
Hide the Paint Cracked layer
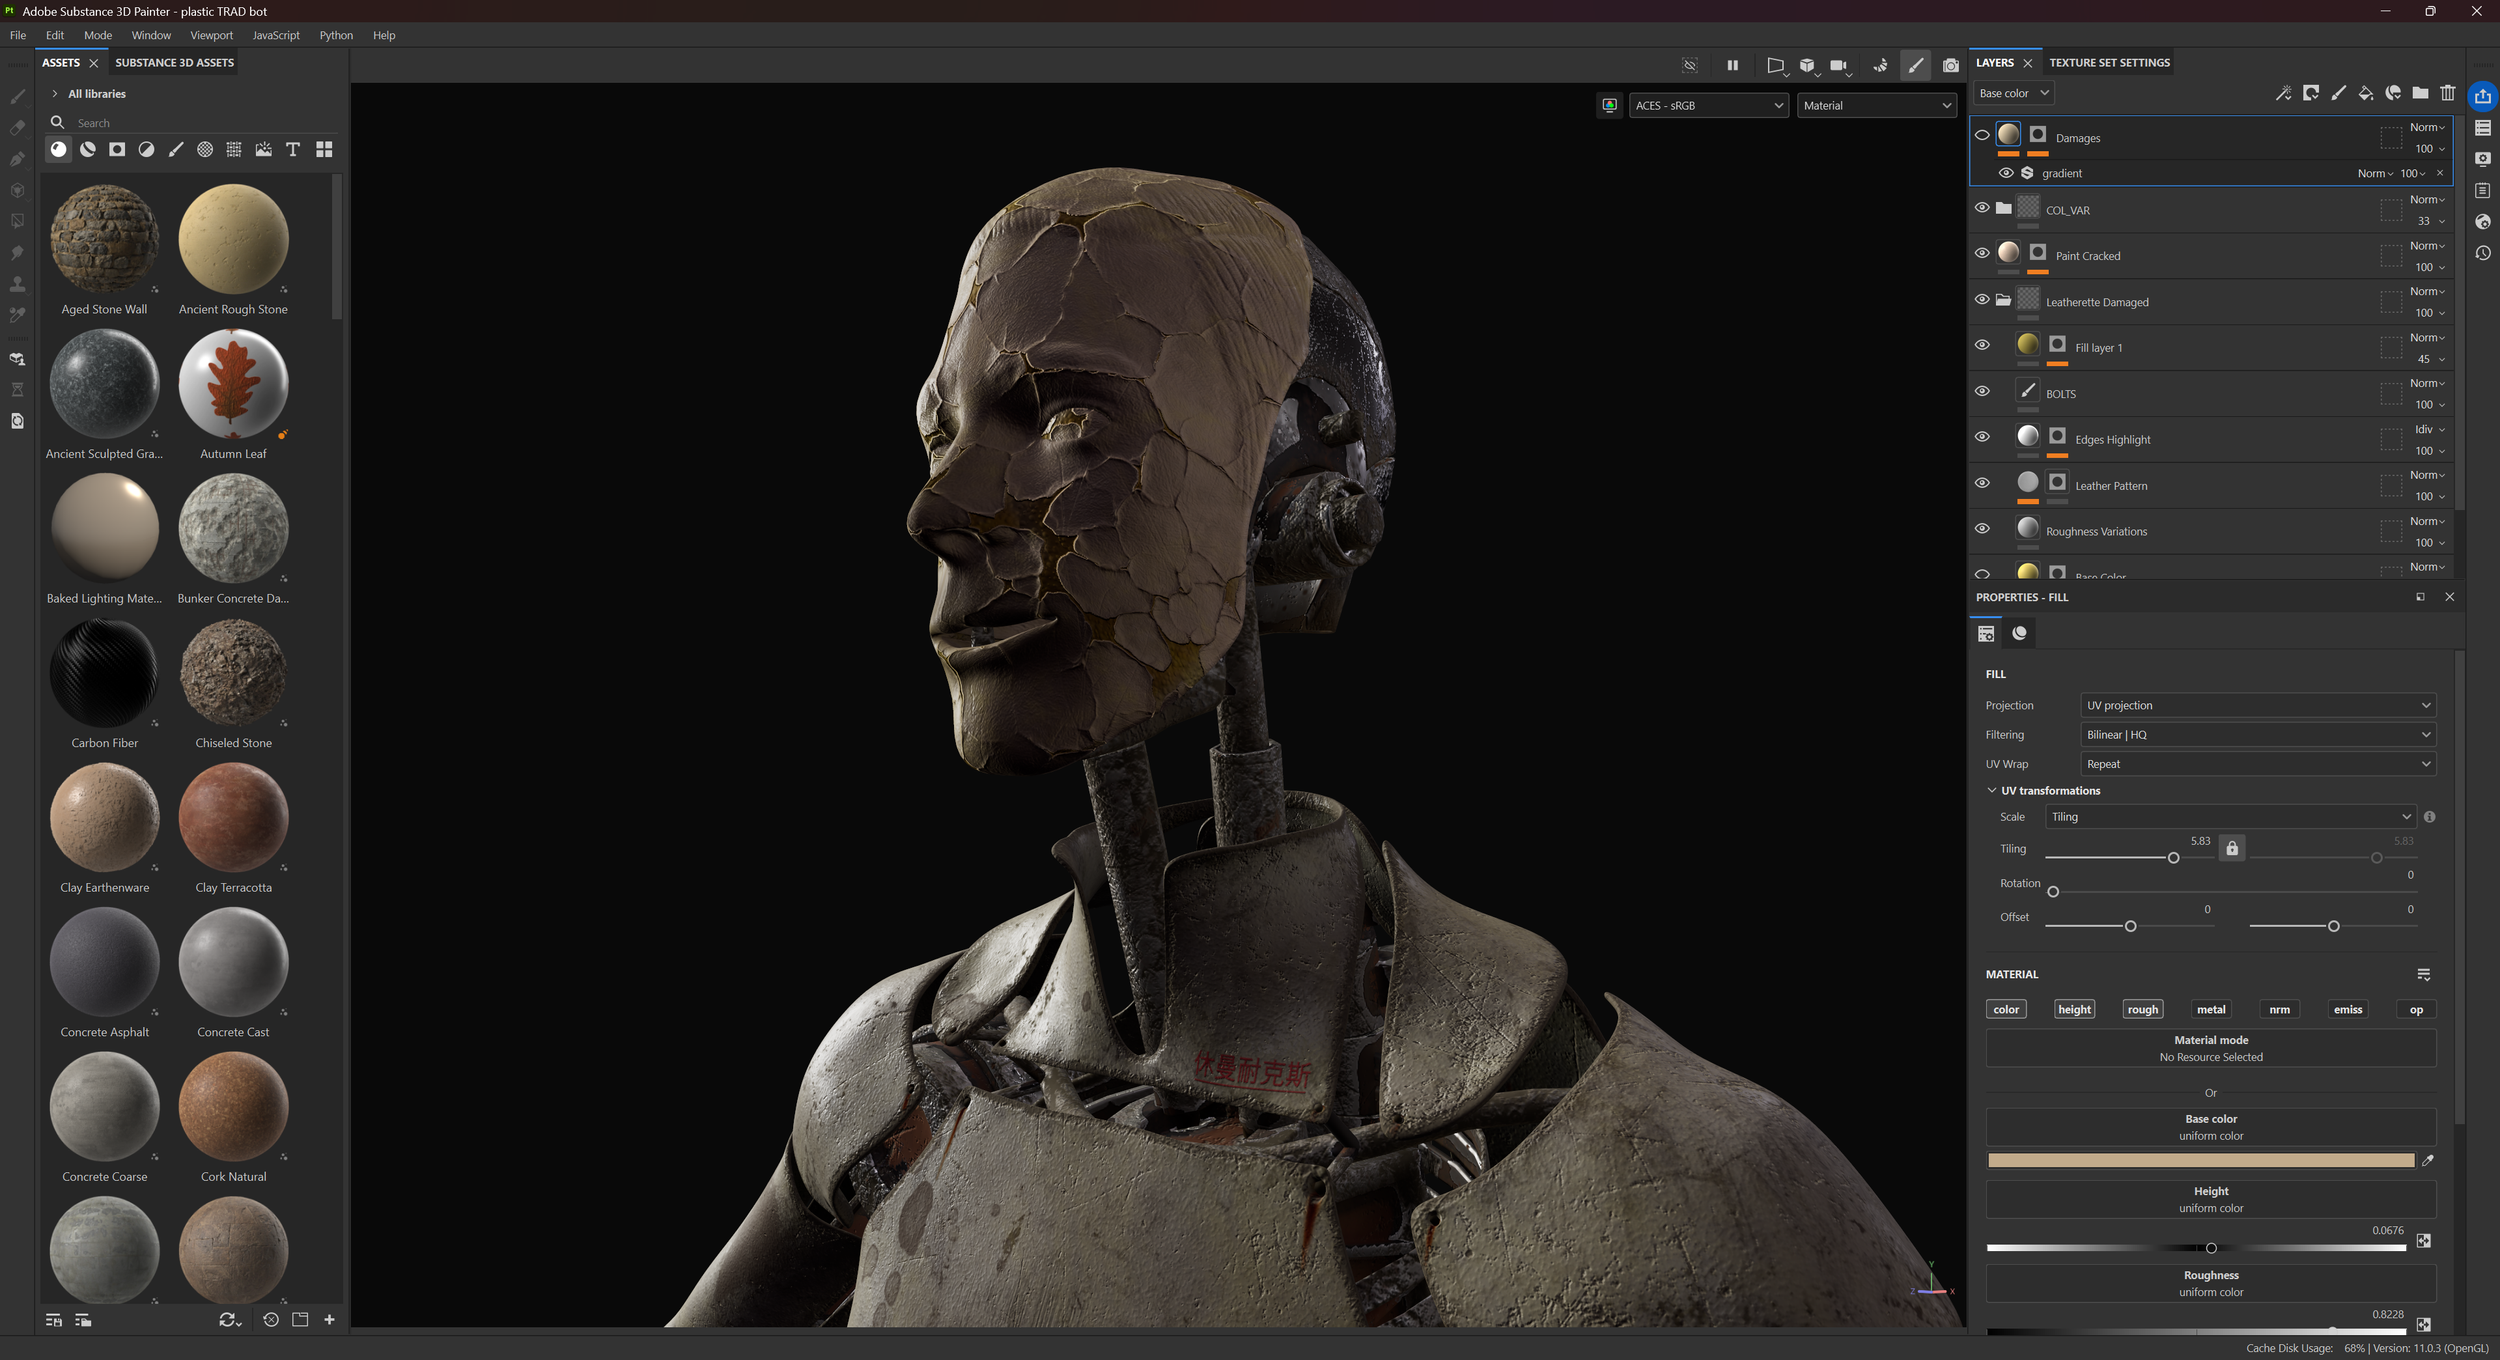click(x=1982, y=254)
